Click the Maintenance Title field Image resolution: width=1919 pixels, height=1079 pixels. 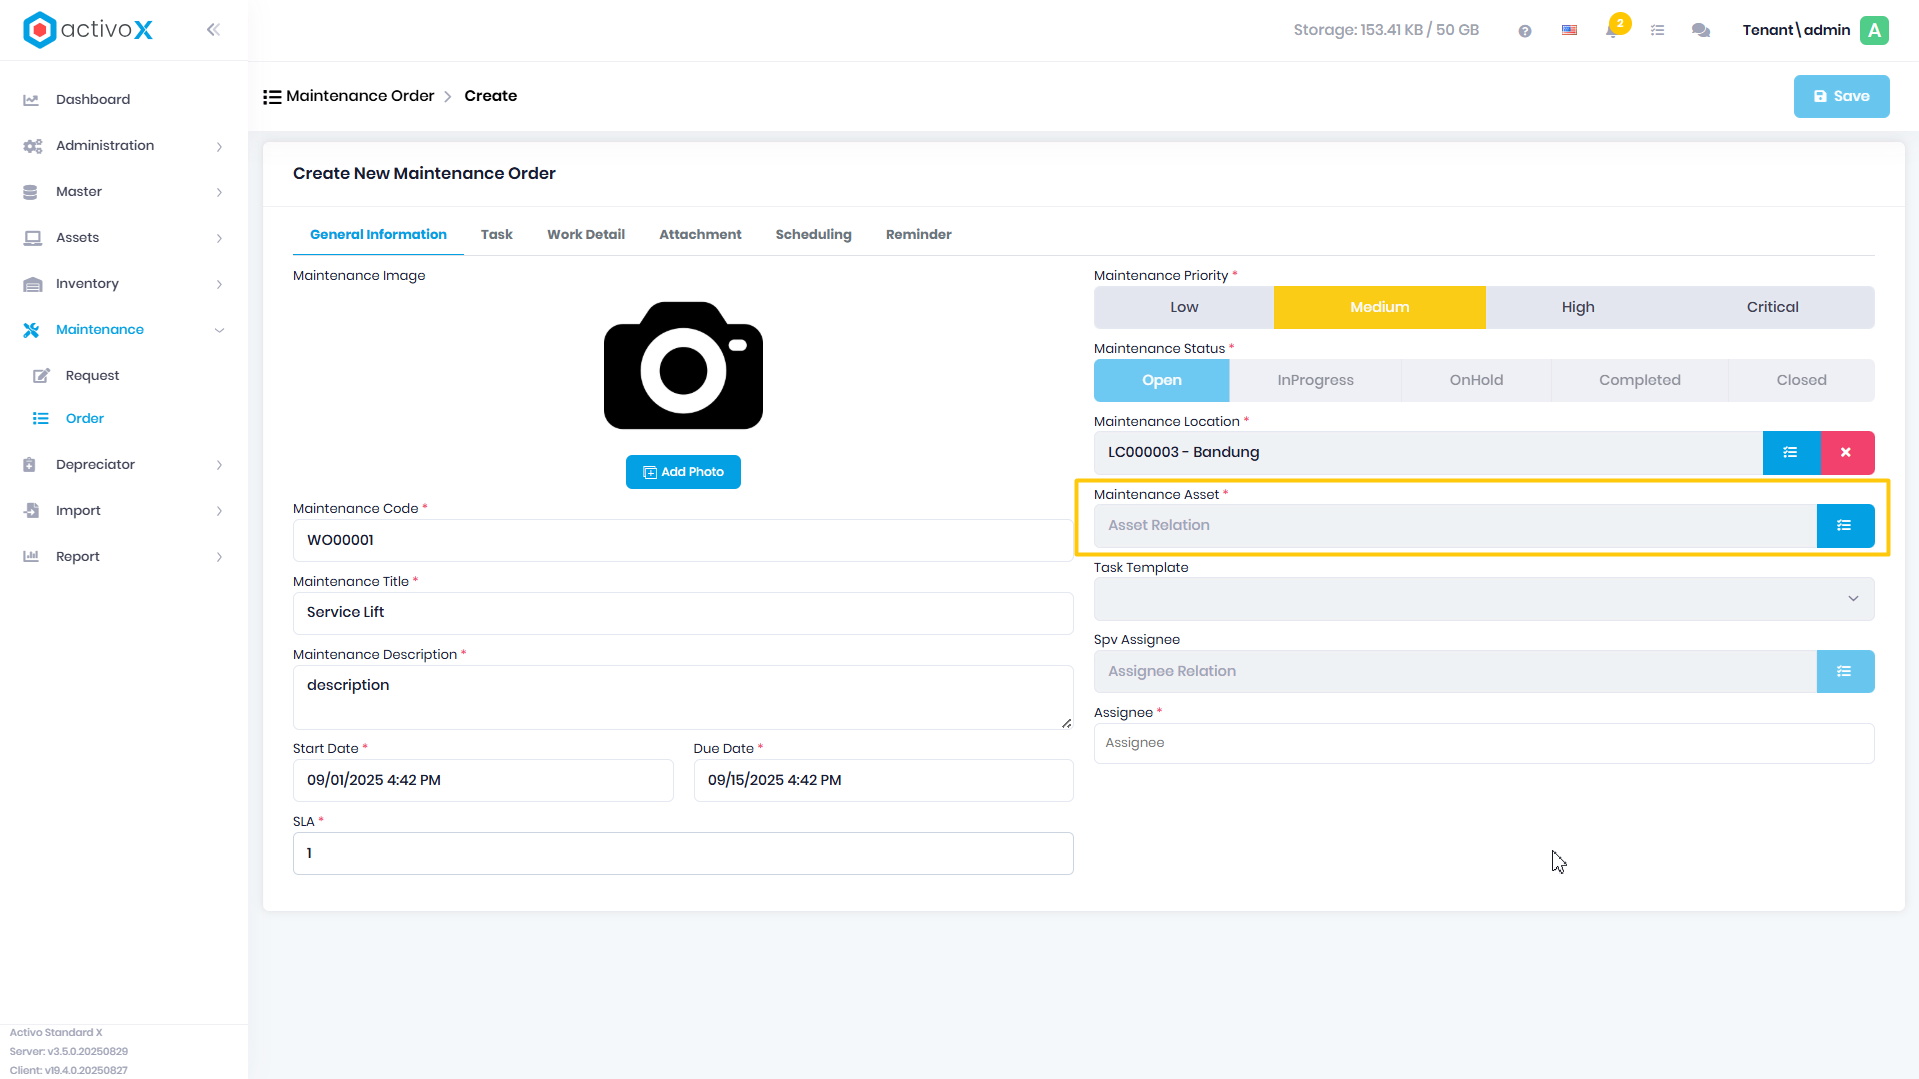[683, 613]
